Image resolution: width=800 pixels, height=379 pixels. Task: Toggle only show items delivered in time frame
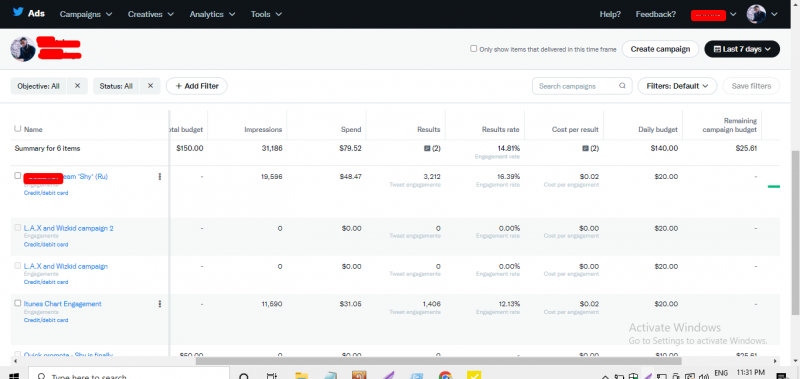(473, 48)
